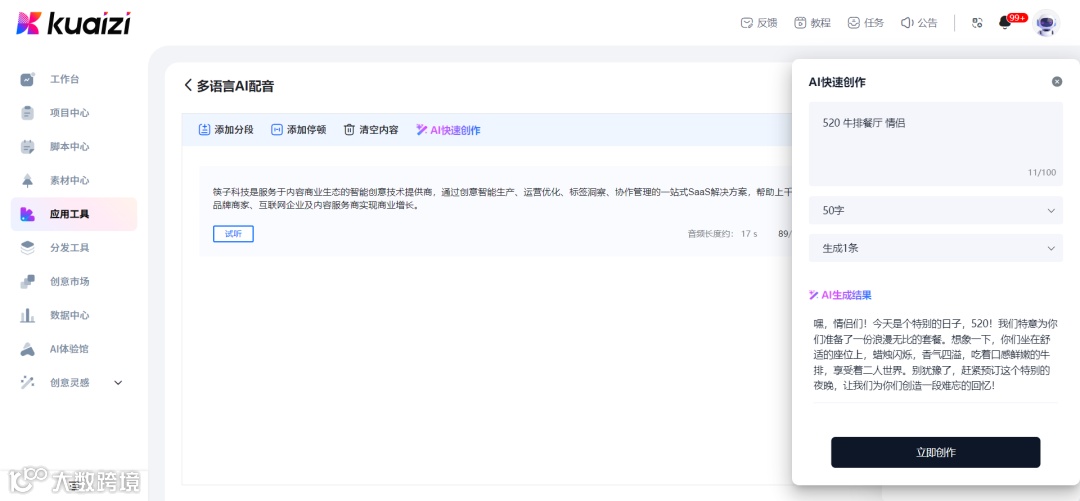The height and width of the screenshot is (501, 1080).
Task: Click the 试听 preview button
Action: pos(233,234)
